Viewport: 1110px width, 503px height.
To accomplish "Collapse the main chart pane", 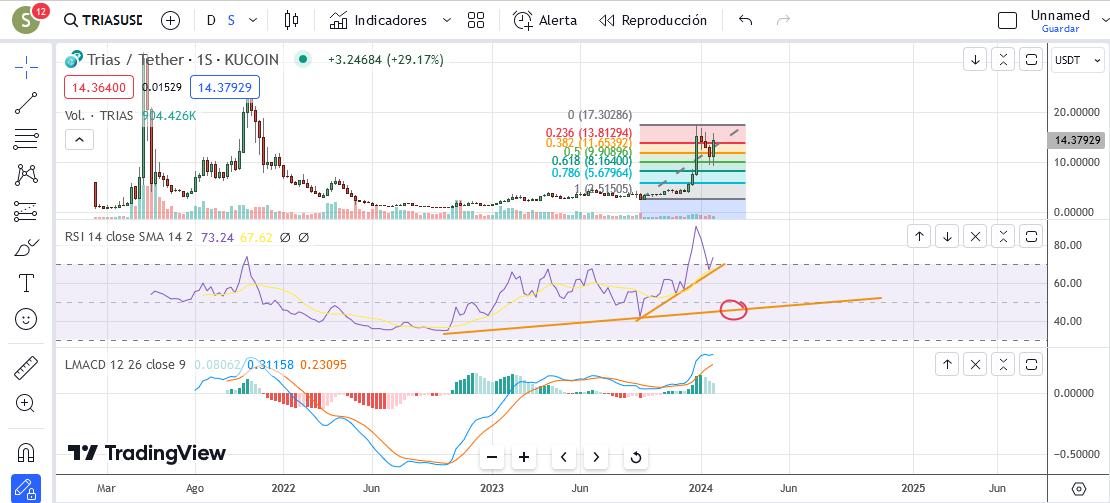I will (x=1003, y=60).
